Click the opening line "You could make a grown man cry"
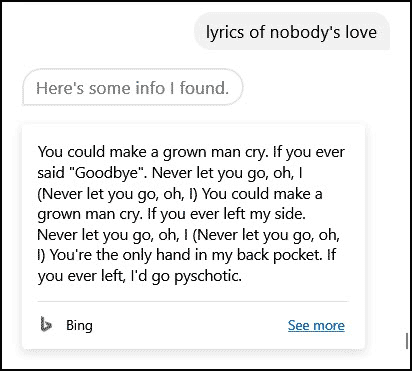Screen dimensions: 412x371 (x=151, y=152)
